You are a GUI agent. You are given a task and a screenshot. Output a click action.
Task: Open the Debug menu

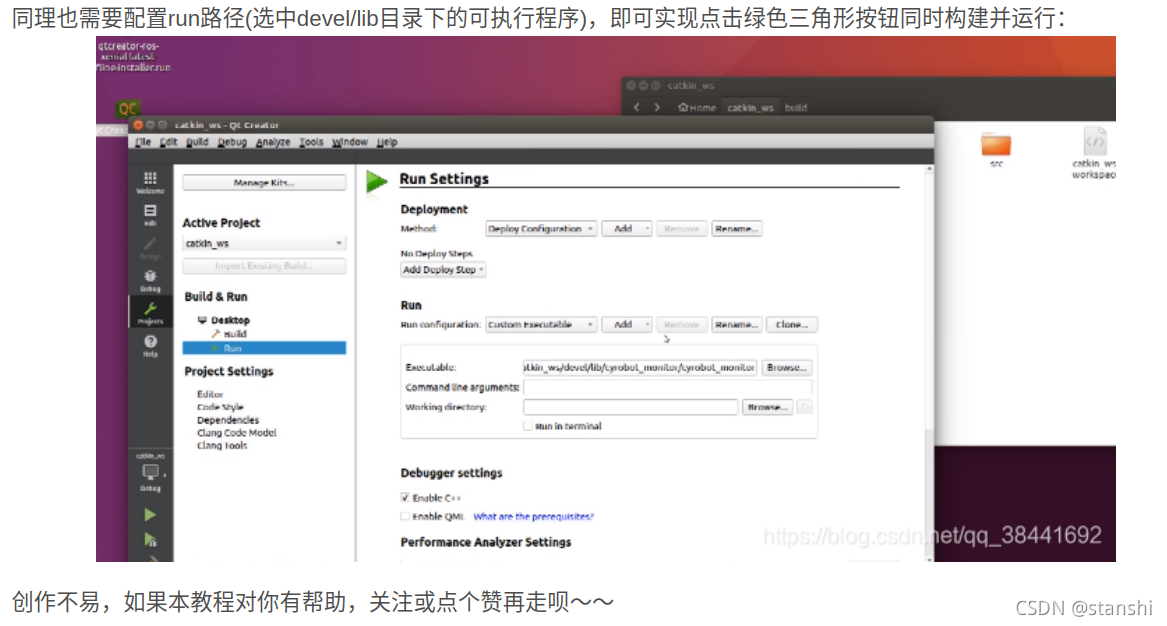point(231,142)
